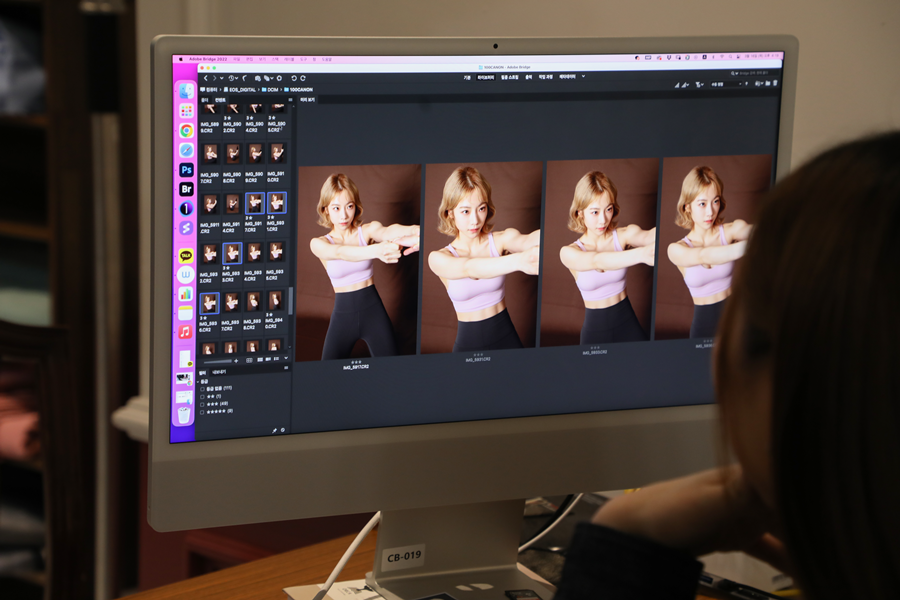Open the Music app in the Dock
Screen dimensions: 900x600
tap(185, 332)
